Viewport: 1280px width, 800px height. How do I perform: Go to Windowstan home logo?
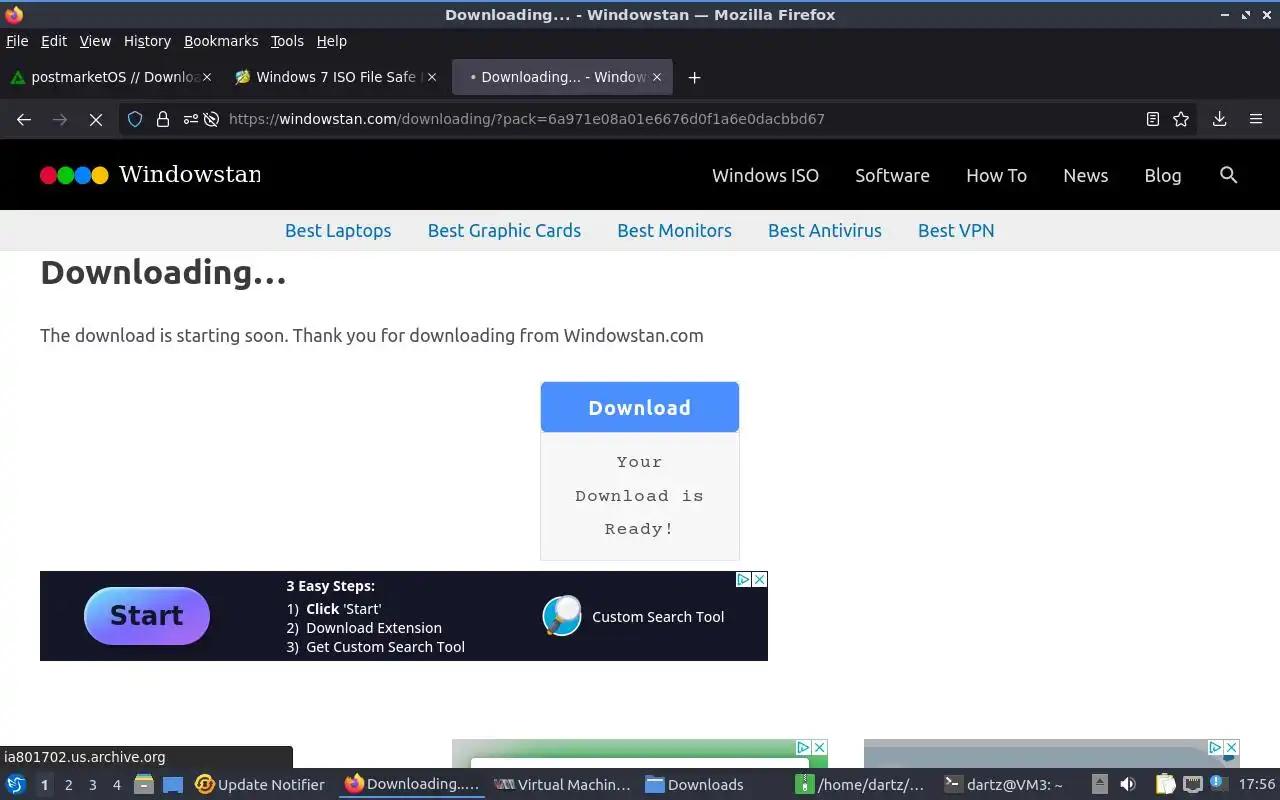(x=150, y=175)
